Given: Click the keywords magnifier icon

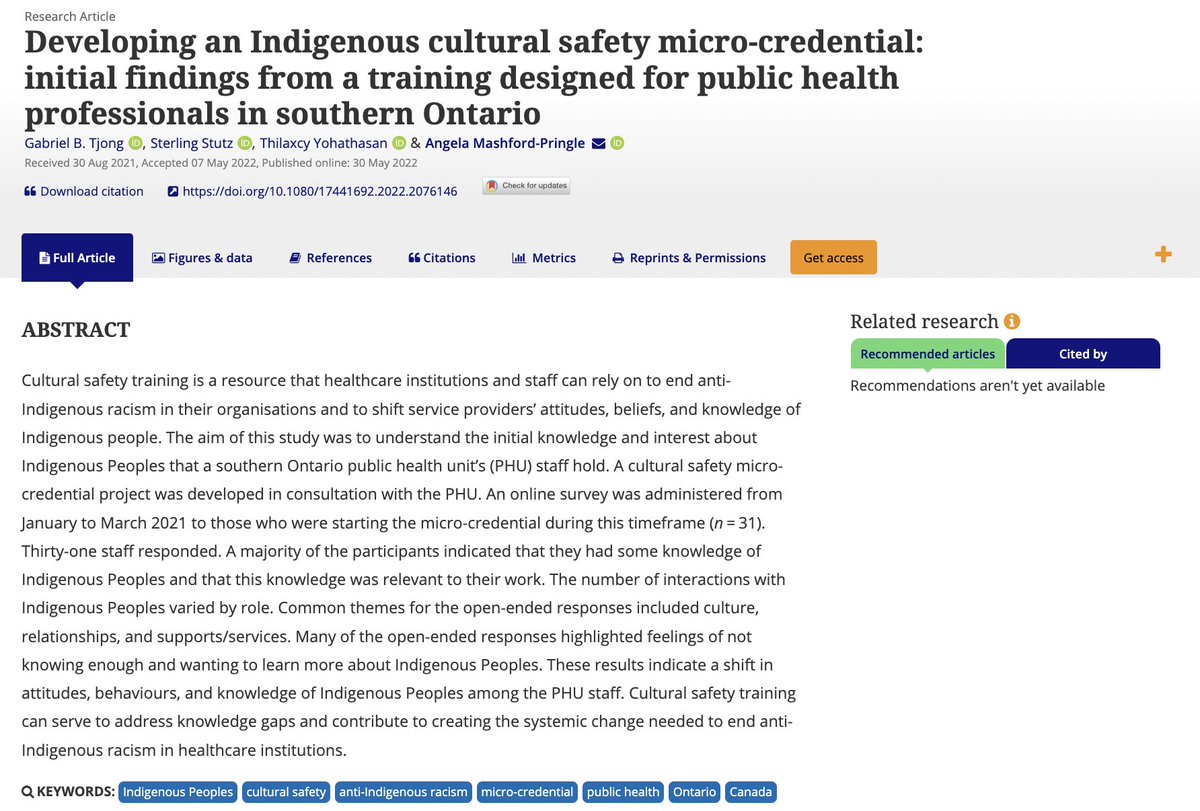Looking at the screenshot, I should (x=27, y=792).
